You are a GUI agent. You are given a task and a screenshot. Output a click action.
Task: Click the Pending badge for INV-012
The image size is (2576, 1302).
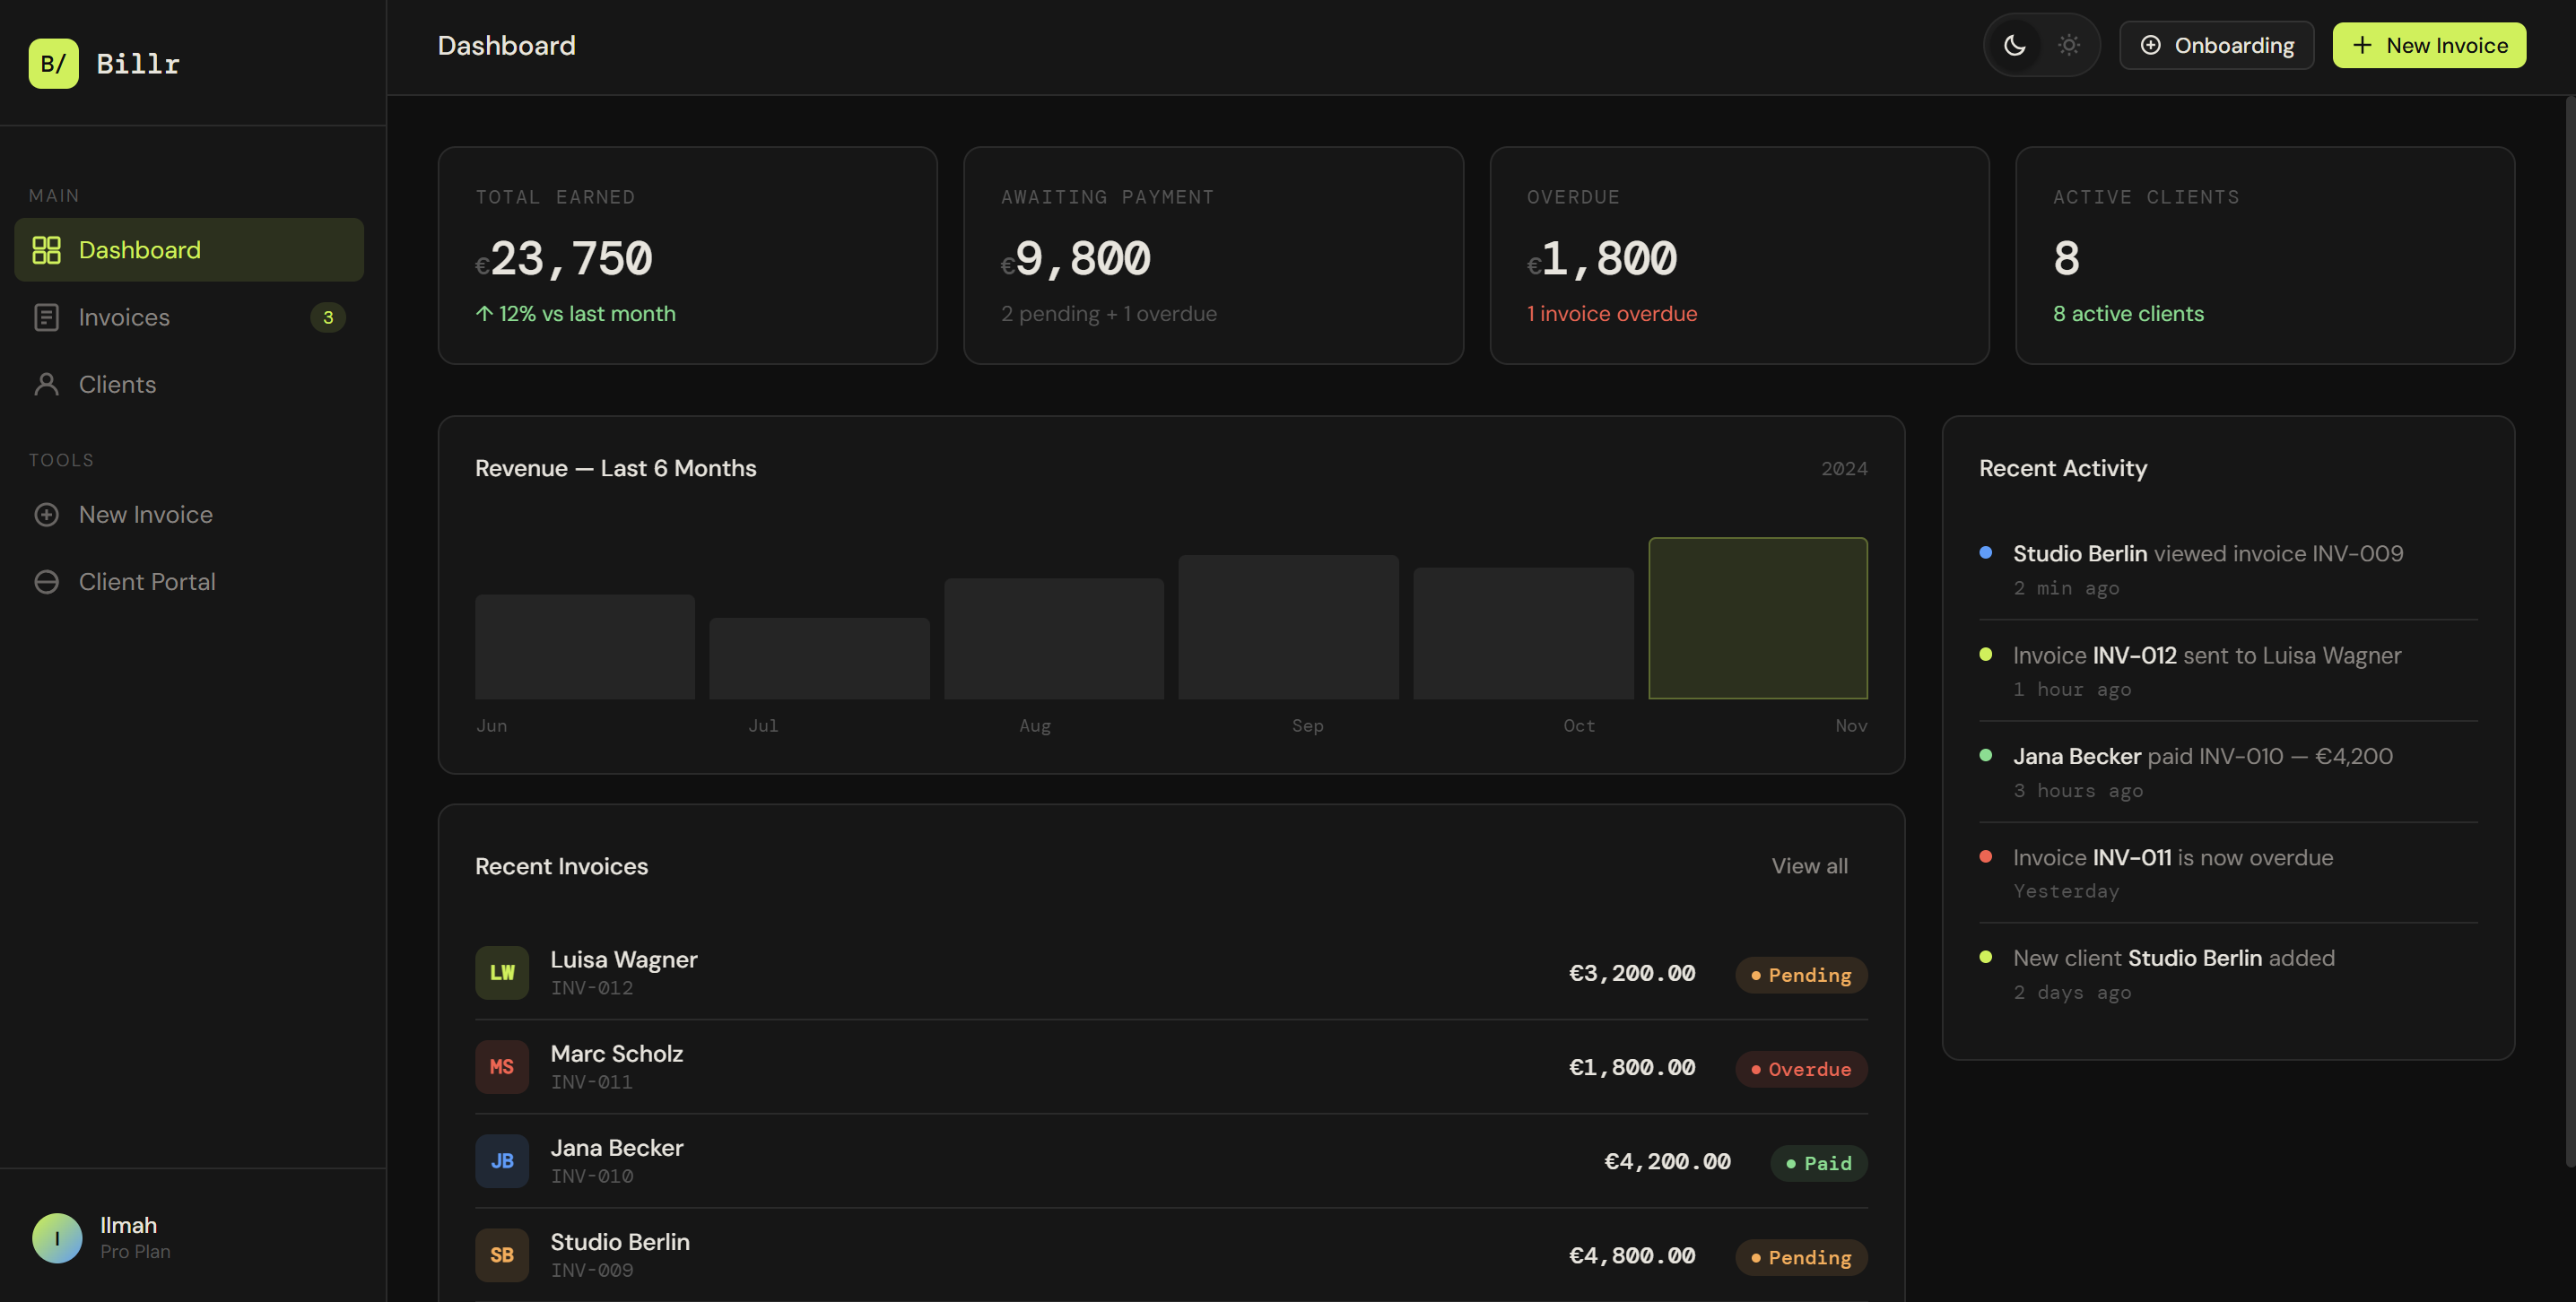[x=1801, y=975]
